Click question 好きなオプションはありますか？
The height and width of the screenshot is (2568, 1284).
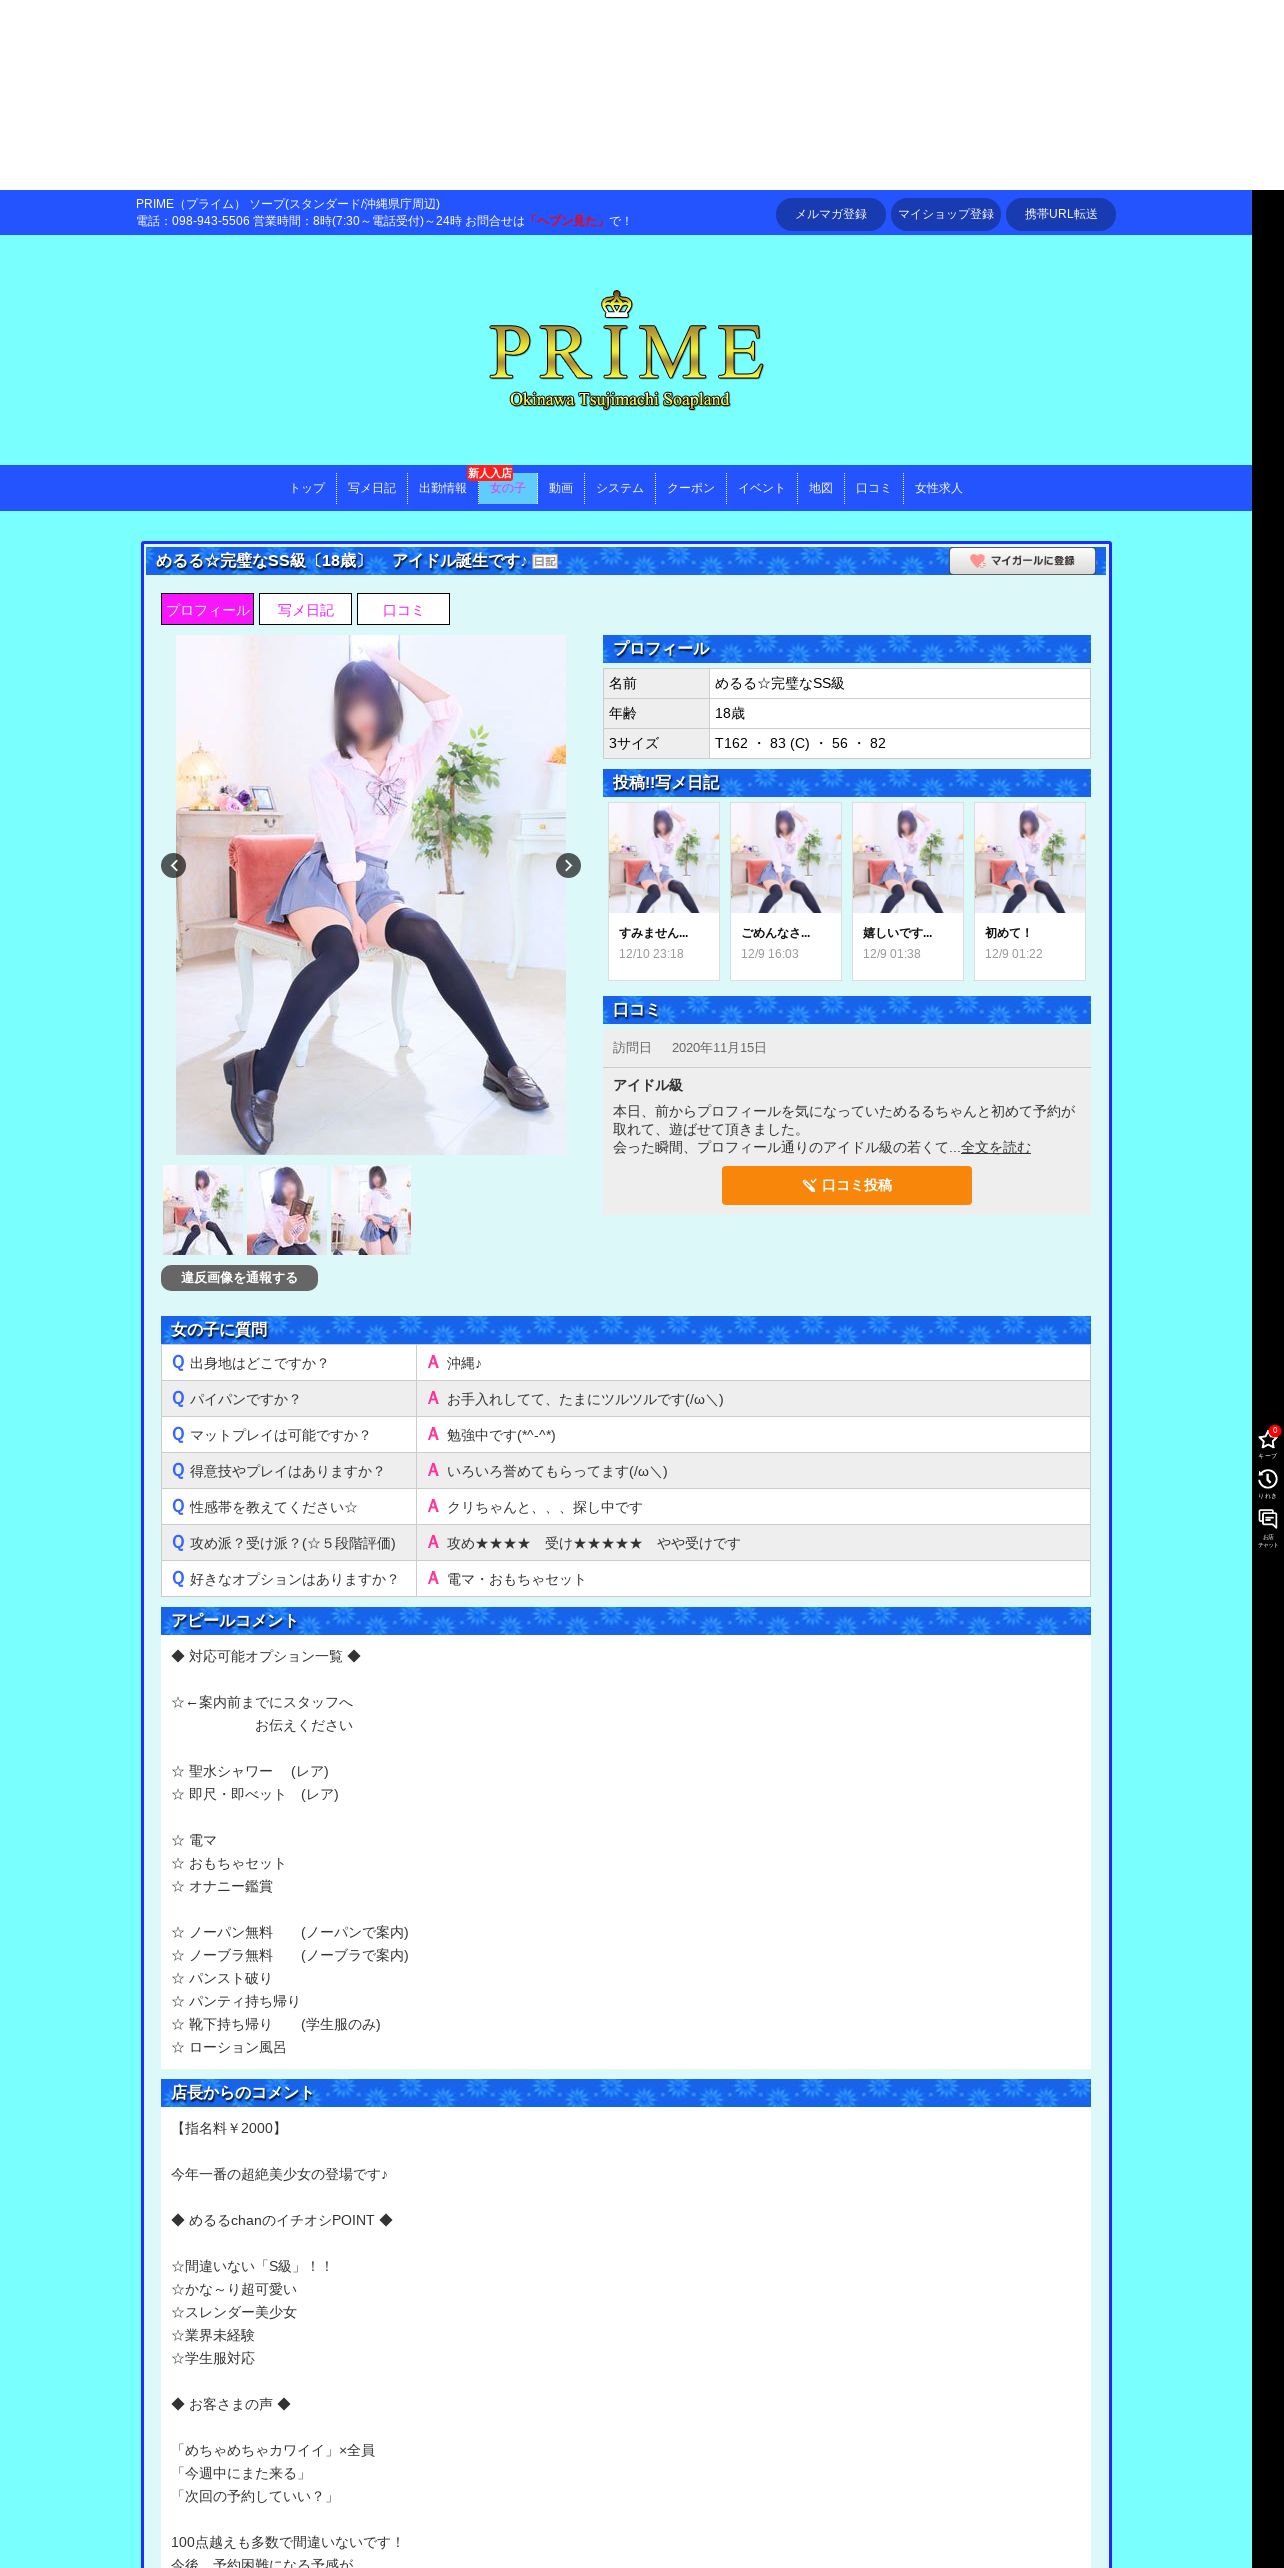click(x=294, y=1579)
